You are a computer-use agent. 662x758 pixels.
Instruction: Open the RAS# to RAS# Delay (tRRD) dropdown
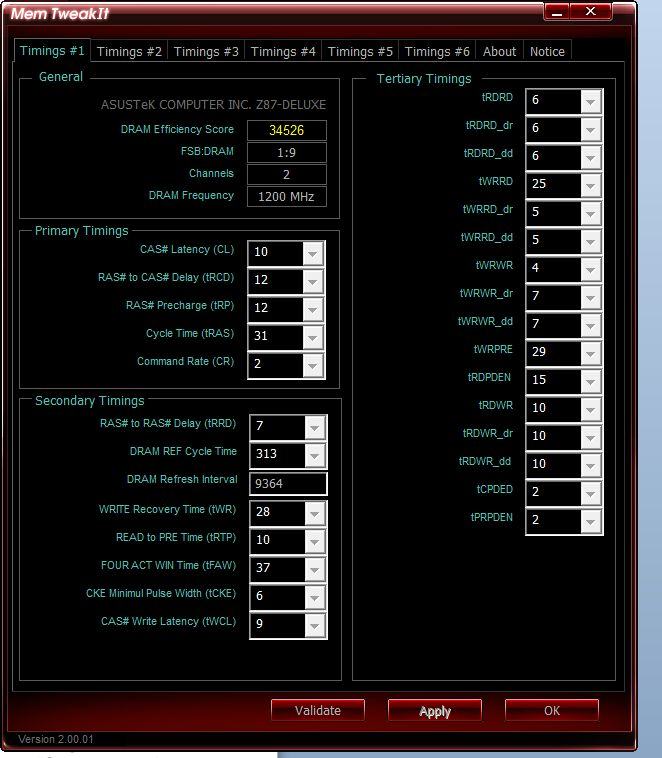pos(315,427)
